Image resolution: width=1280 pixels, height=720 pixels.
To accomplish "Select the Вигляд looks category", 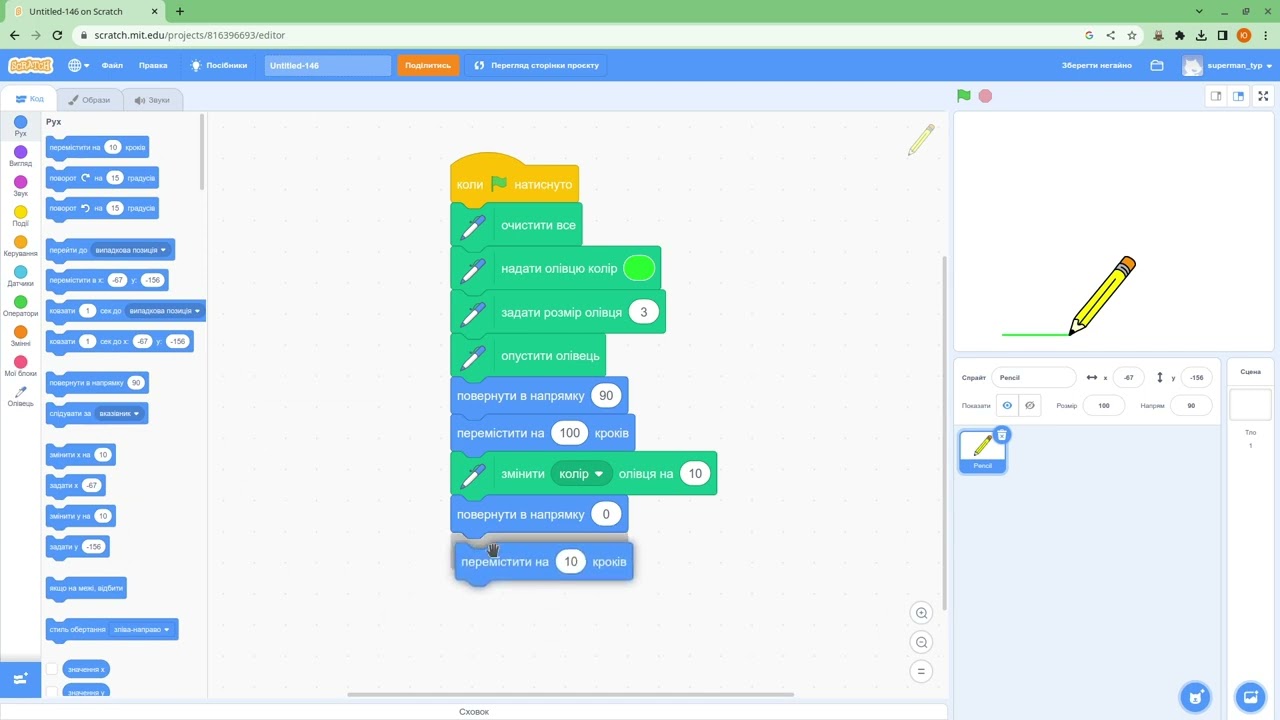I will tap(20, 157).
